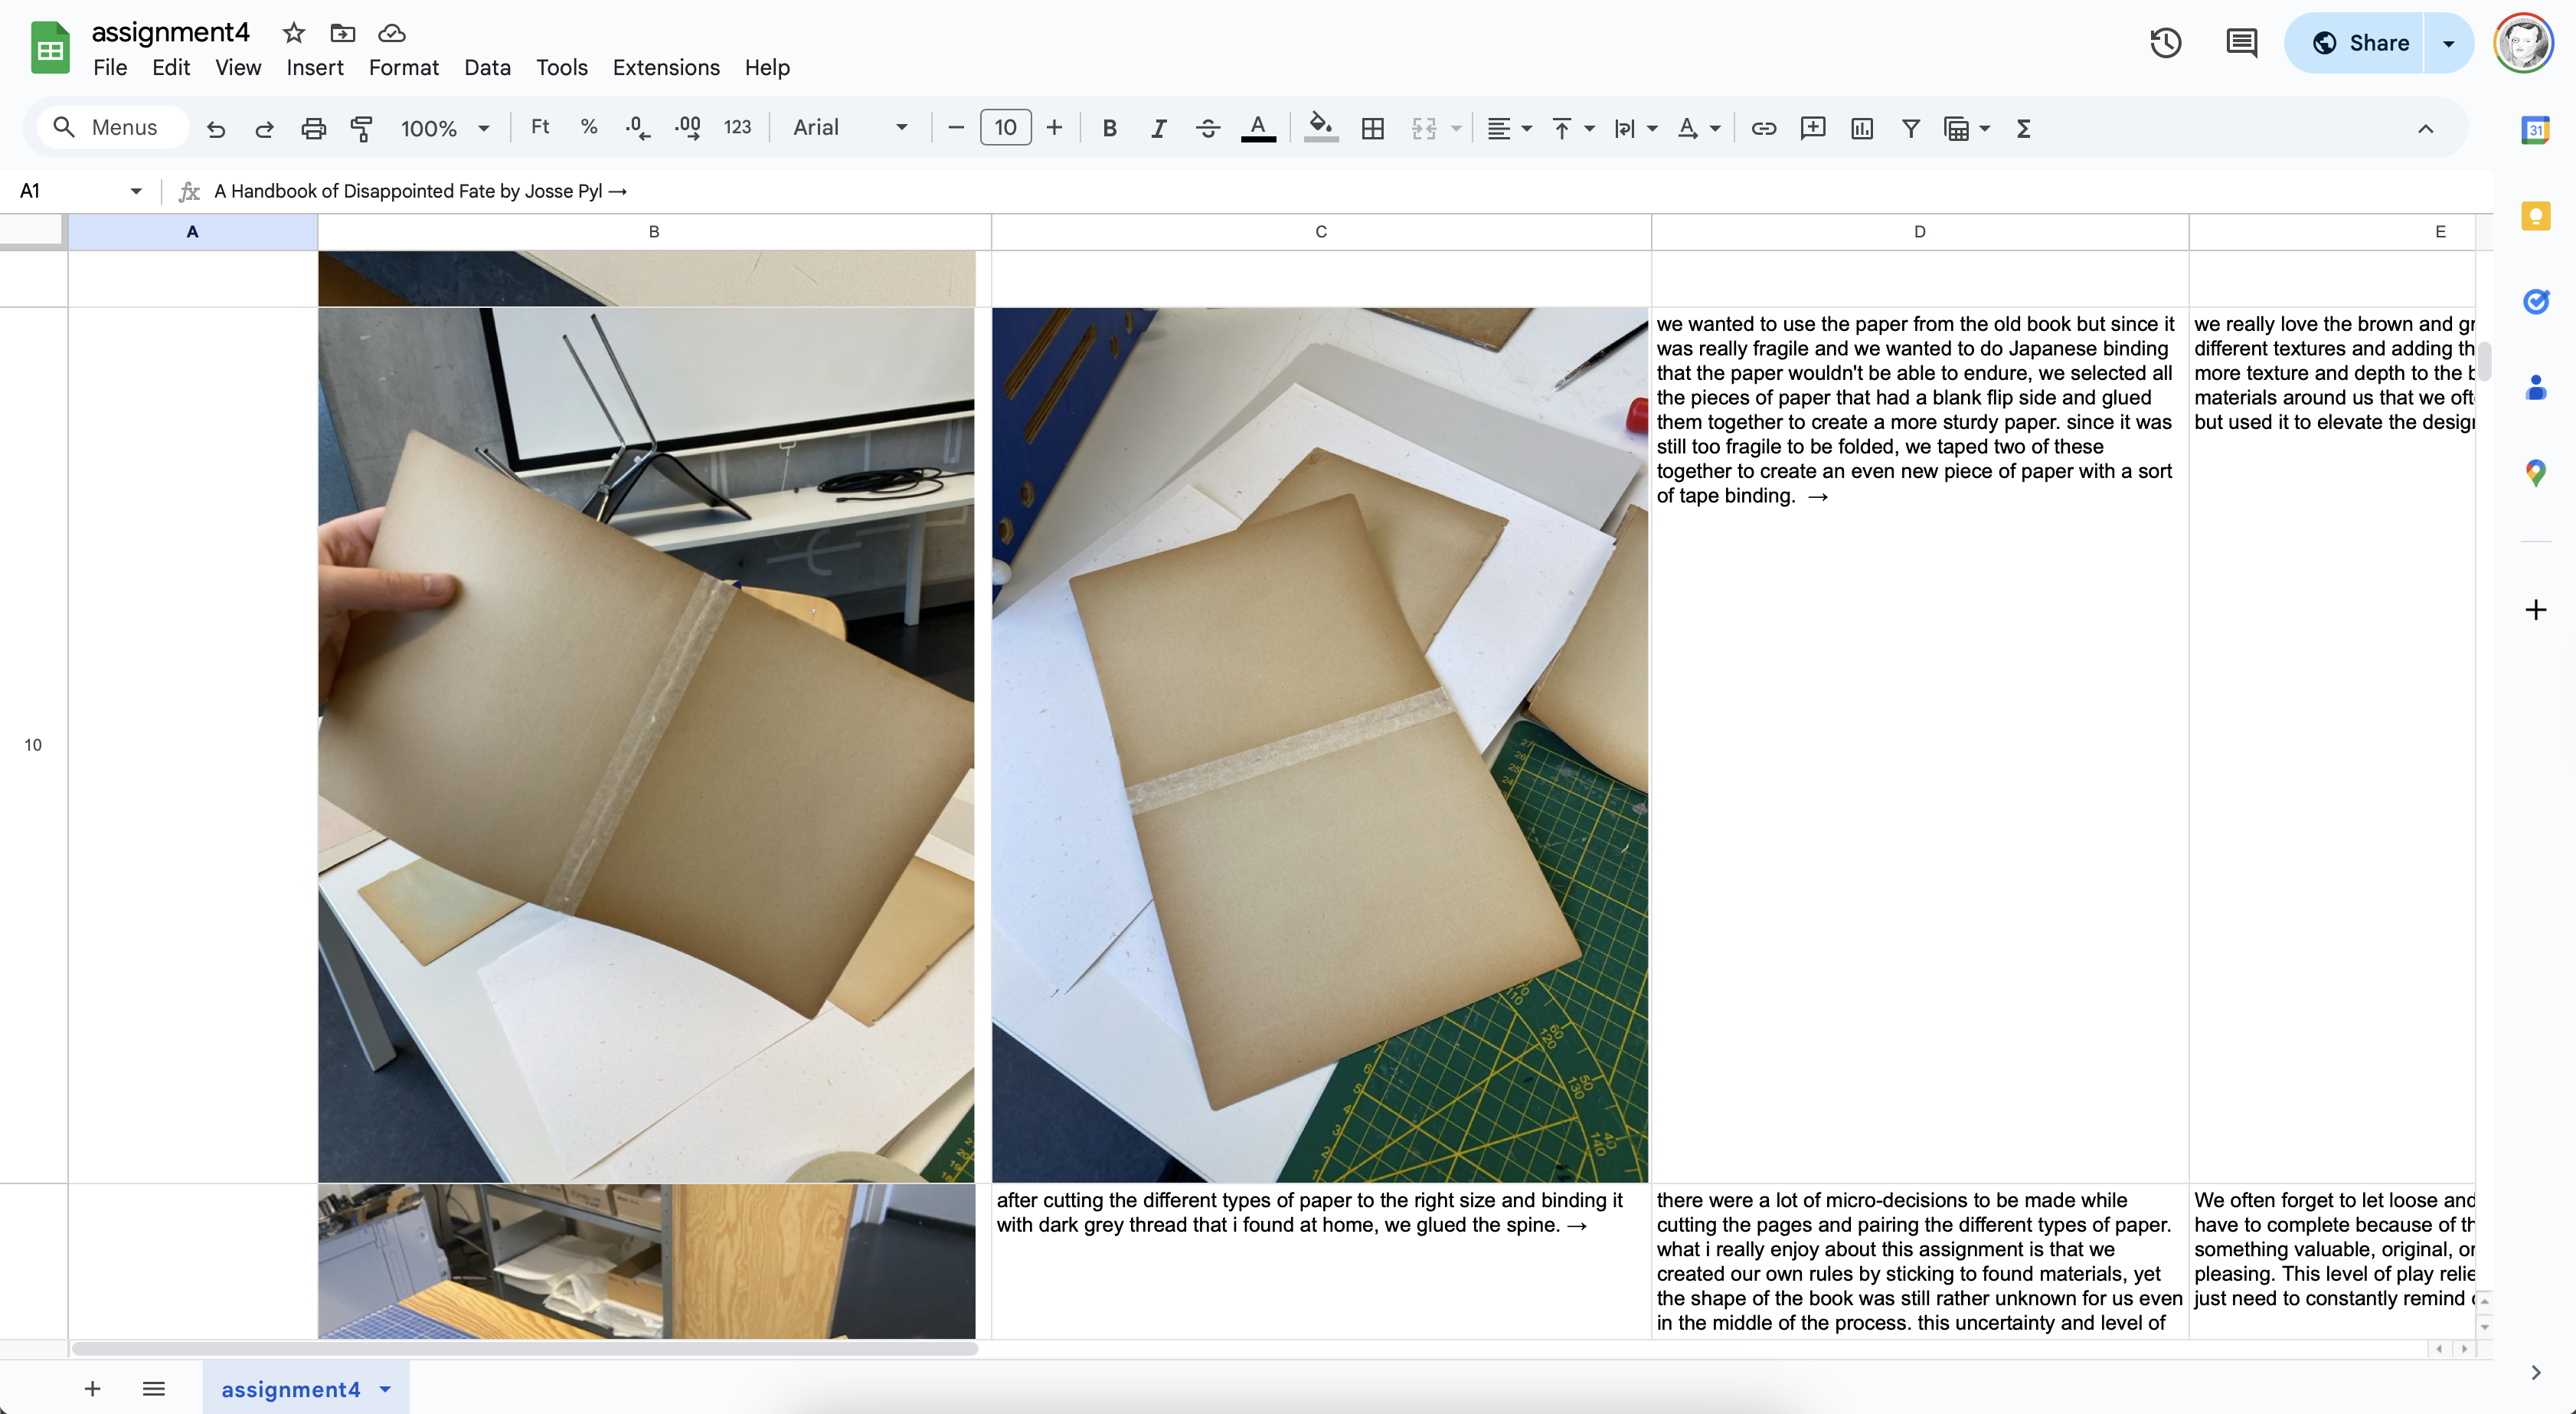Click the create filter icon
The image size is (2576, 1414).
1910,128
